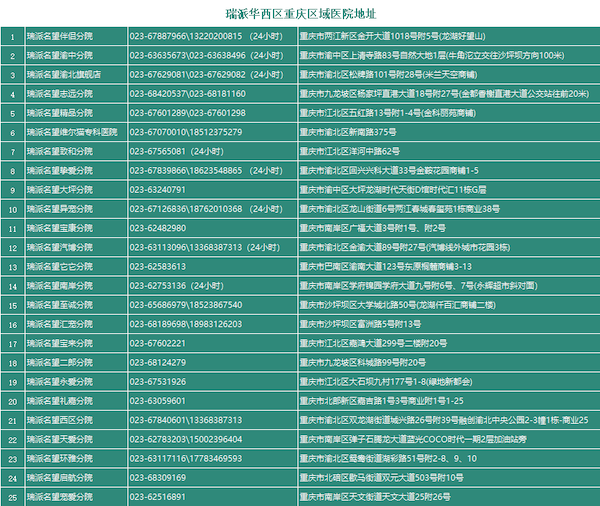Select hospital name 瑞派名望环雅分院
The height and width of the screenshot is (506, 600).
[60, 459]
